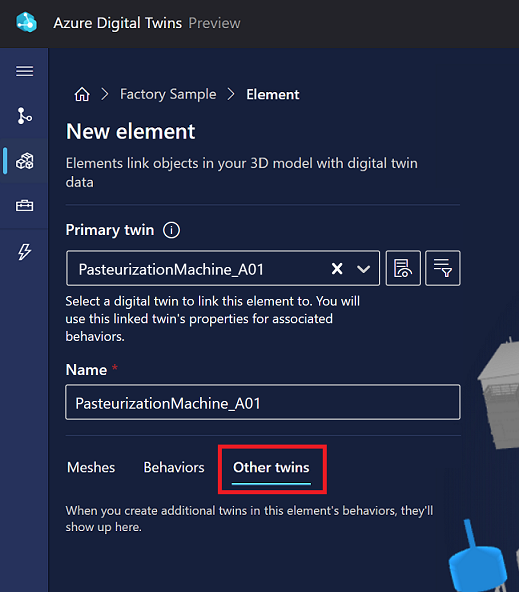519x592 pixels.
Task: Click the Primary twin info icon
Action: [x=171, y=230]
